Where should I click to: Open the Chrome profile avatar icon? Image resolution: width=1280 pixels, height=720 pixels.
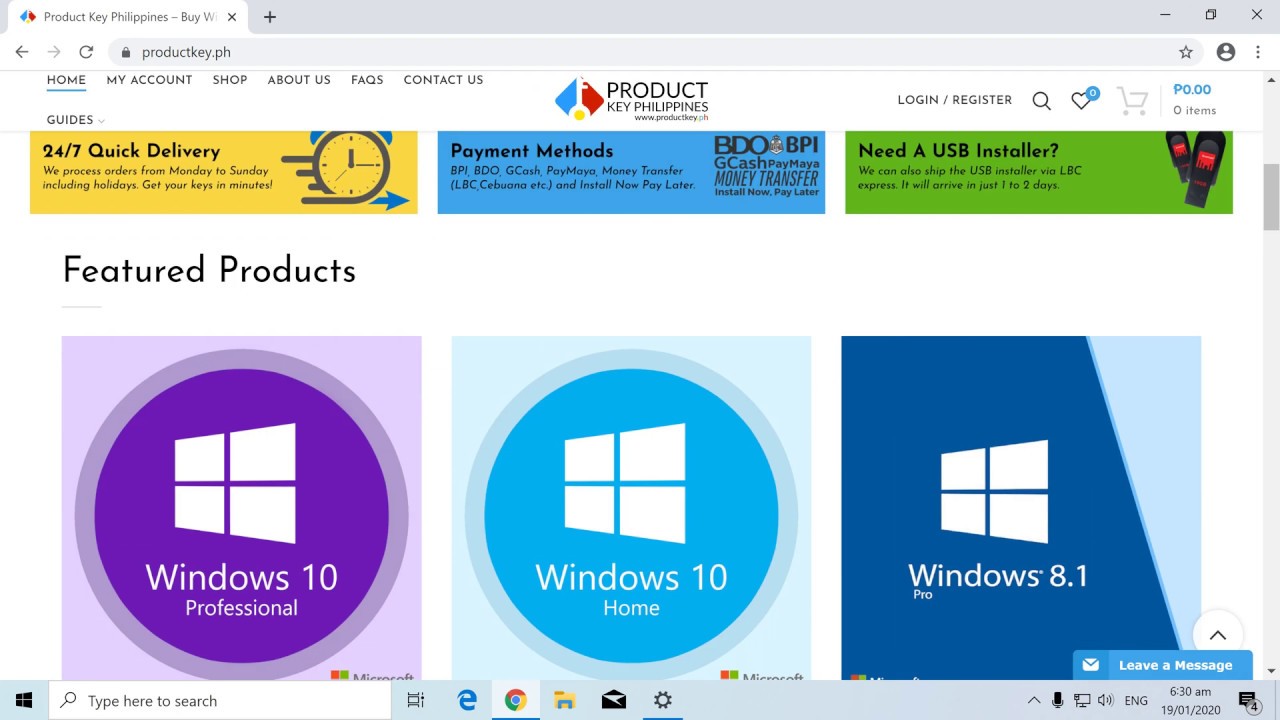click(1226, 52)
